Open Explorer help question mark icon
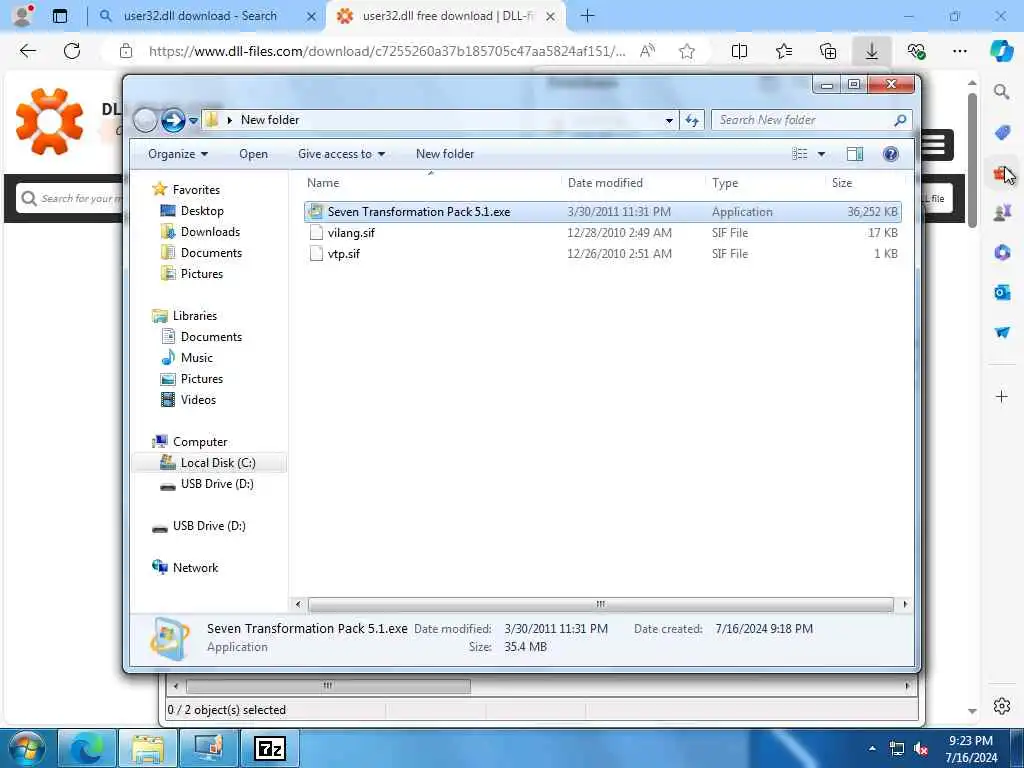 pos(890,154)
